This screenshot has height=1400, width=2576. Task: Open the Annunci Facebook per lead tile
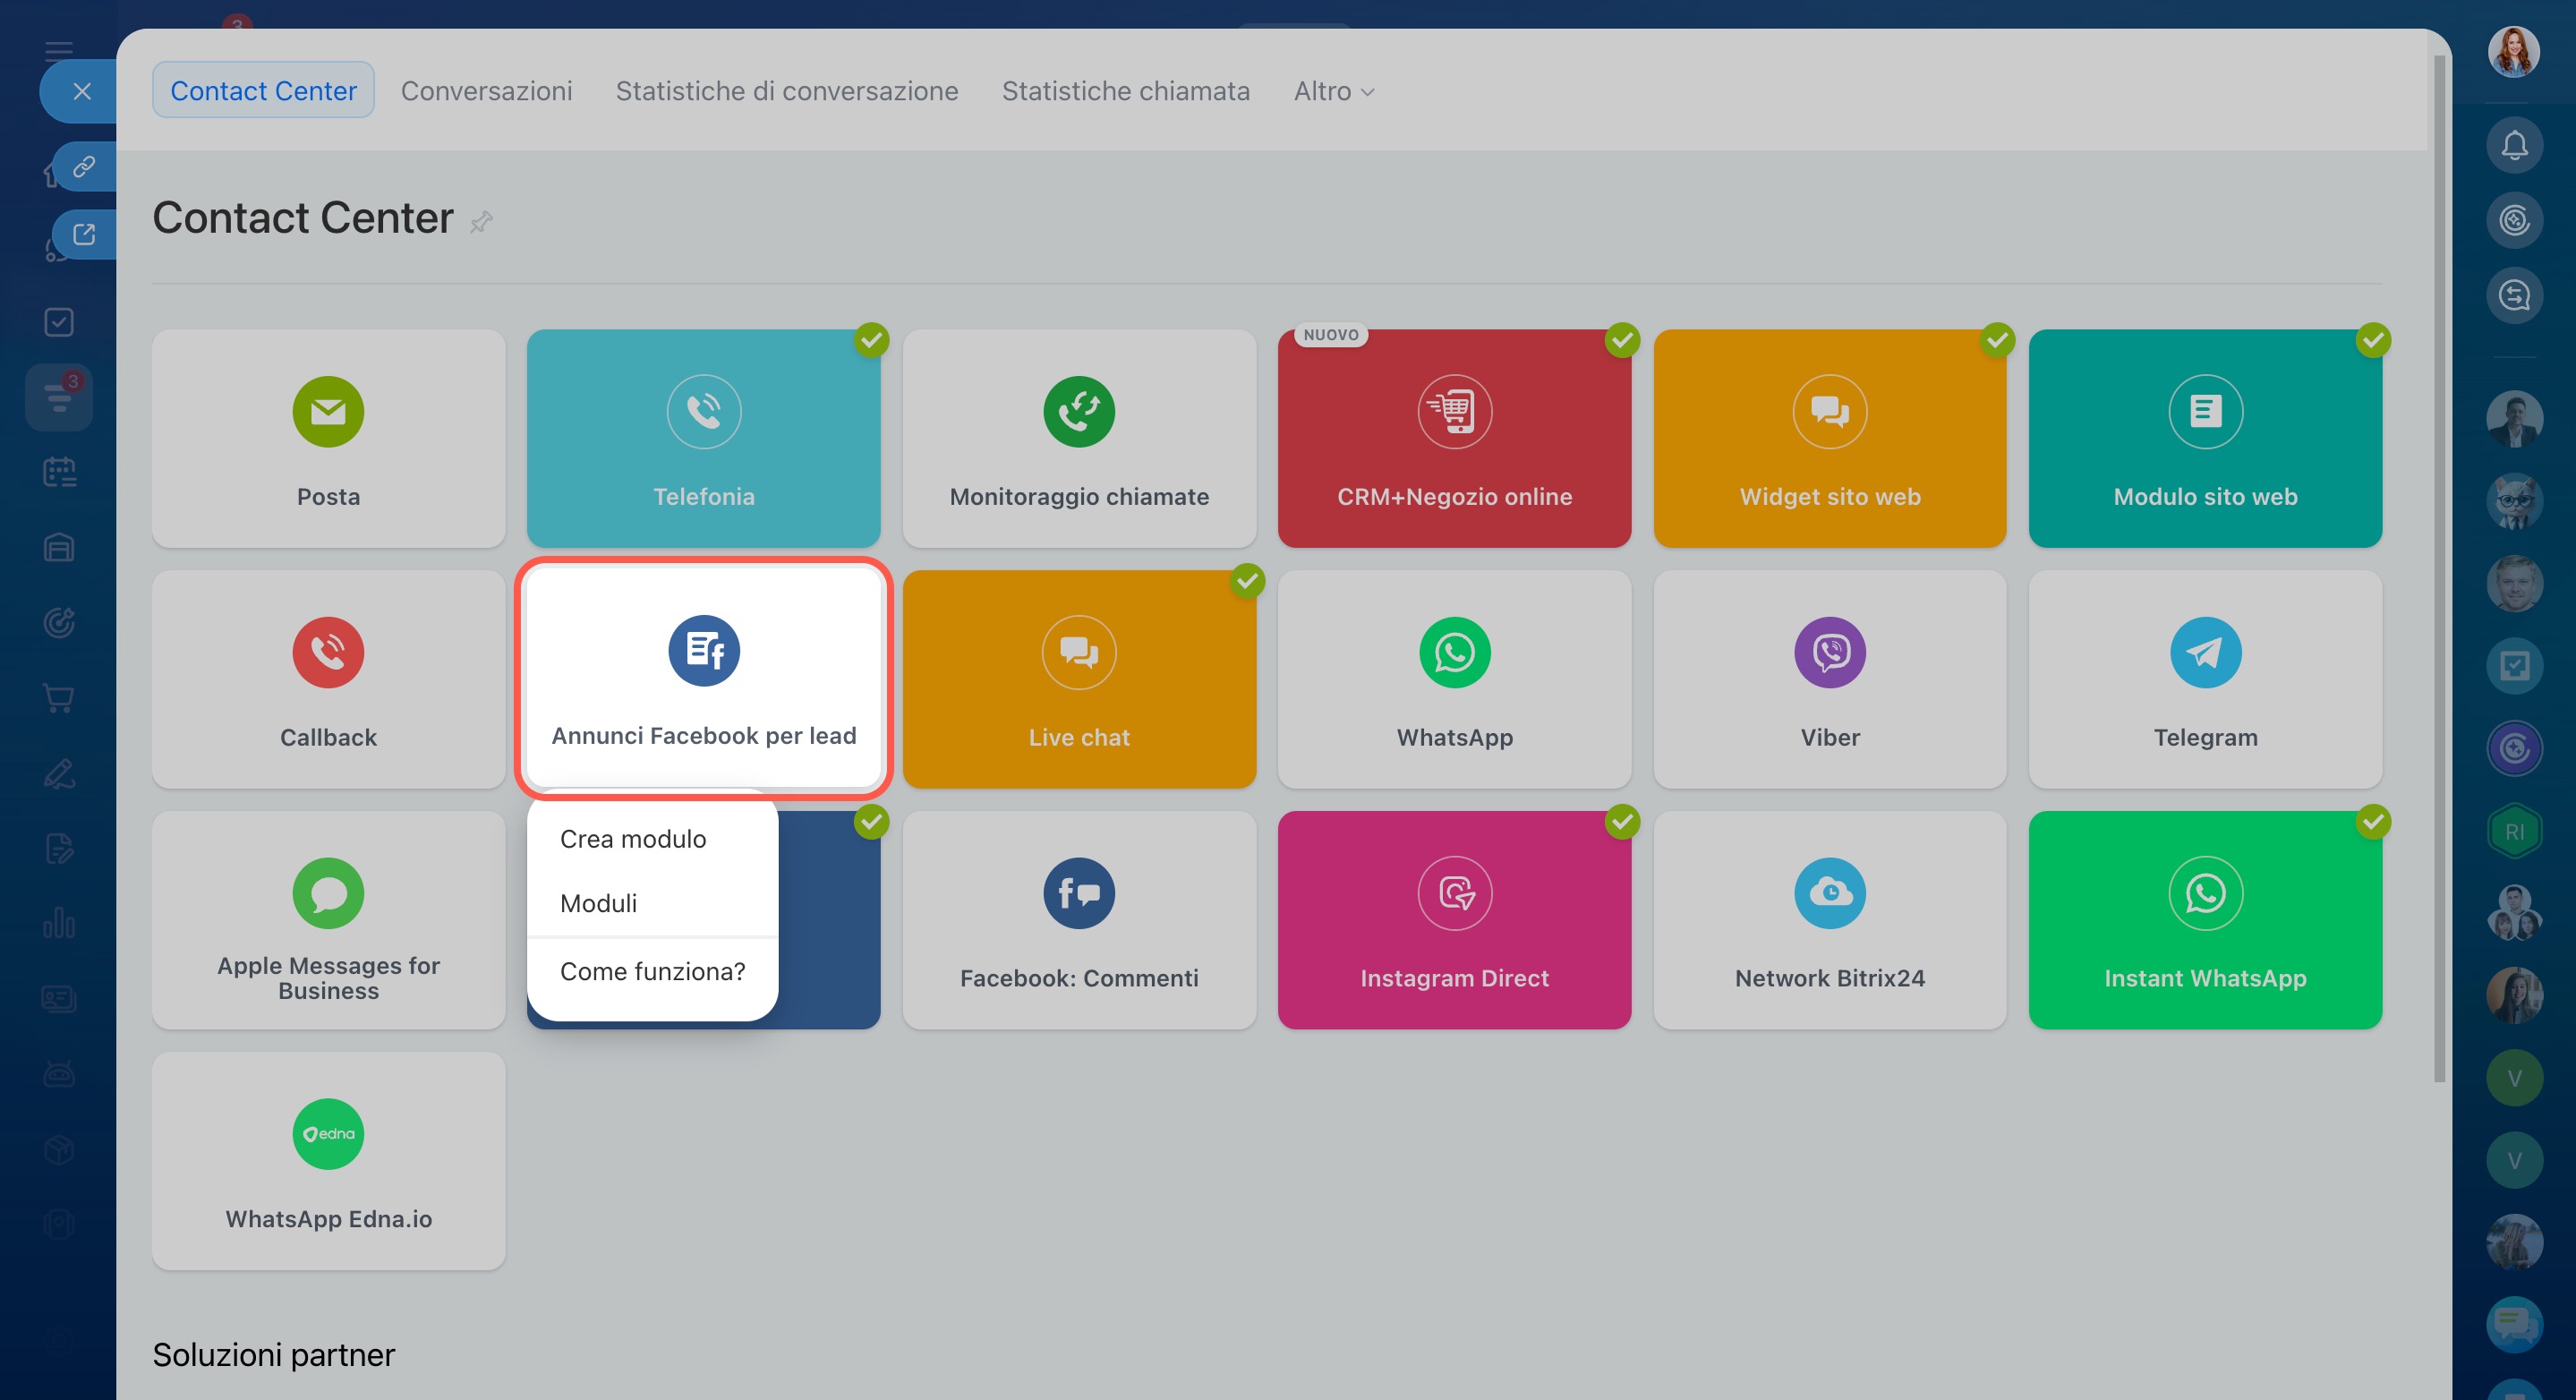(x=703, y=678)
